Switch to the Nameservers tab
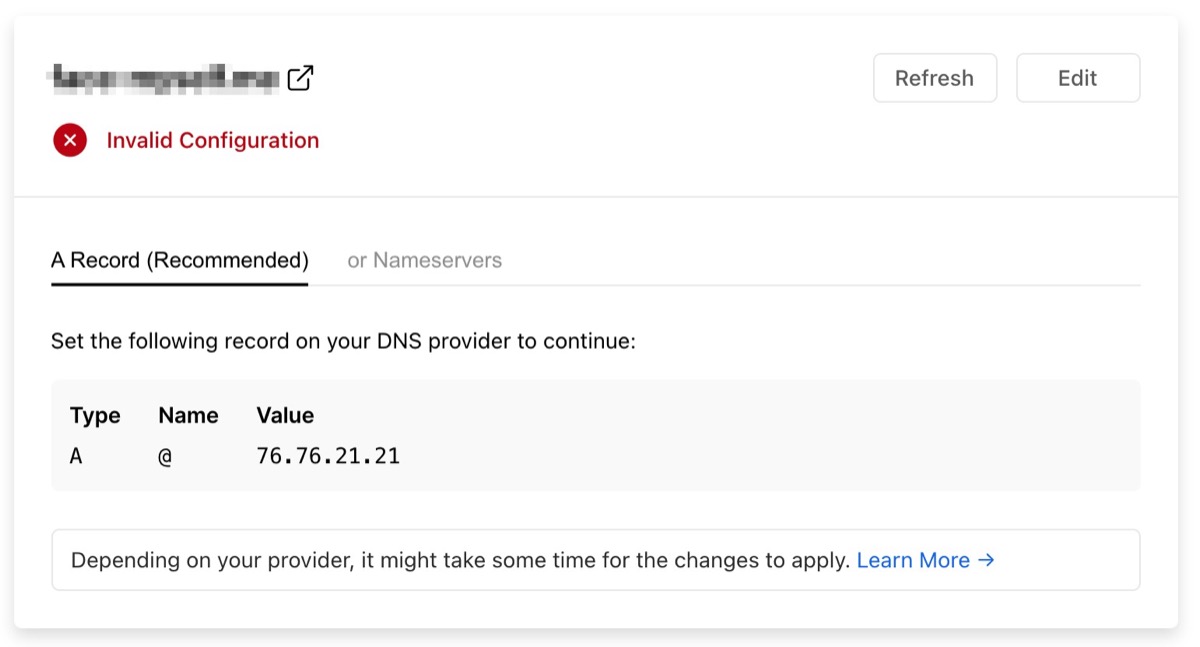The width and height of the screenshot is (1200, 647). click(x=424, y=260)
